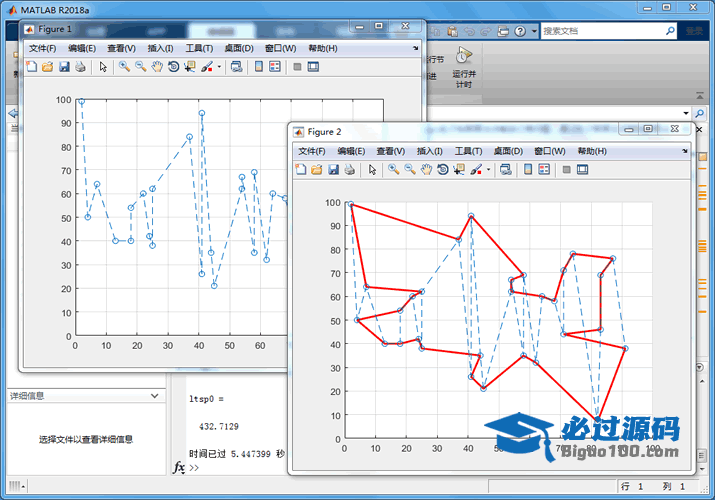
Task: Click the back arrow in MATLAB folder bar
Action: click(13, 113)
